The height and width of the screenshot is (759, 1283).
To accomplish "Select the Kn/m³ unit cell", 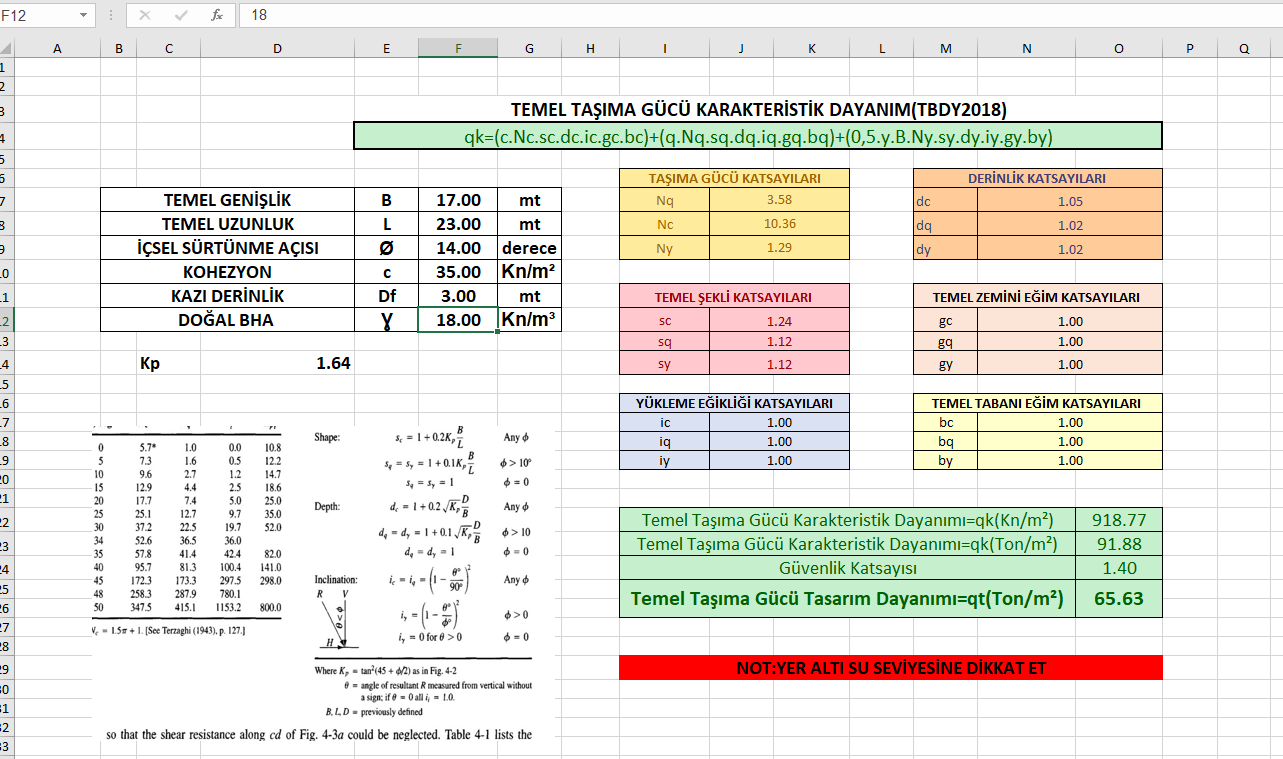I will coord(529,320).
